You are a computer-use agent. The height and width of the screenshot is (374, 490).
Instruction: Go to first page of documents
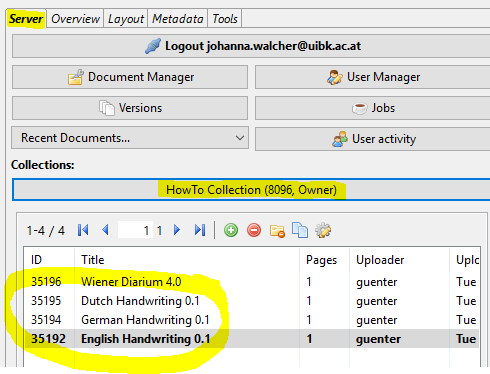[83, 230]
